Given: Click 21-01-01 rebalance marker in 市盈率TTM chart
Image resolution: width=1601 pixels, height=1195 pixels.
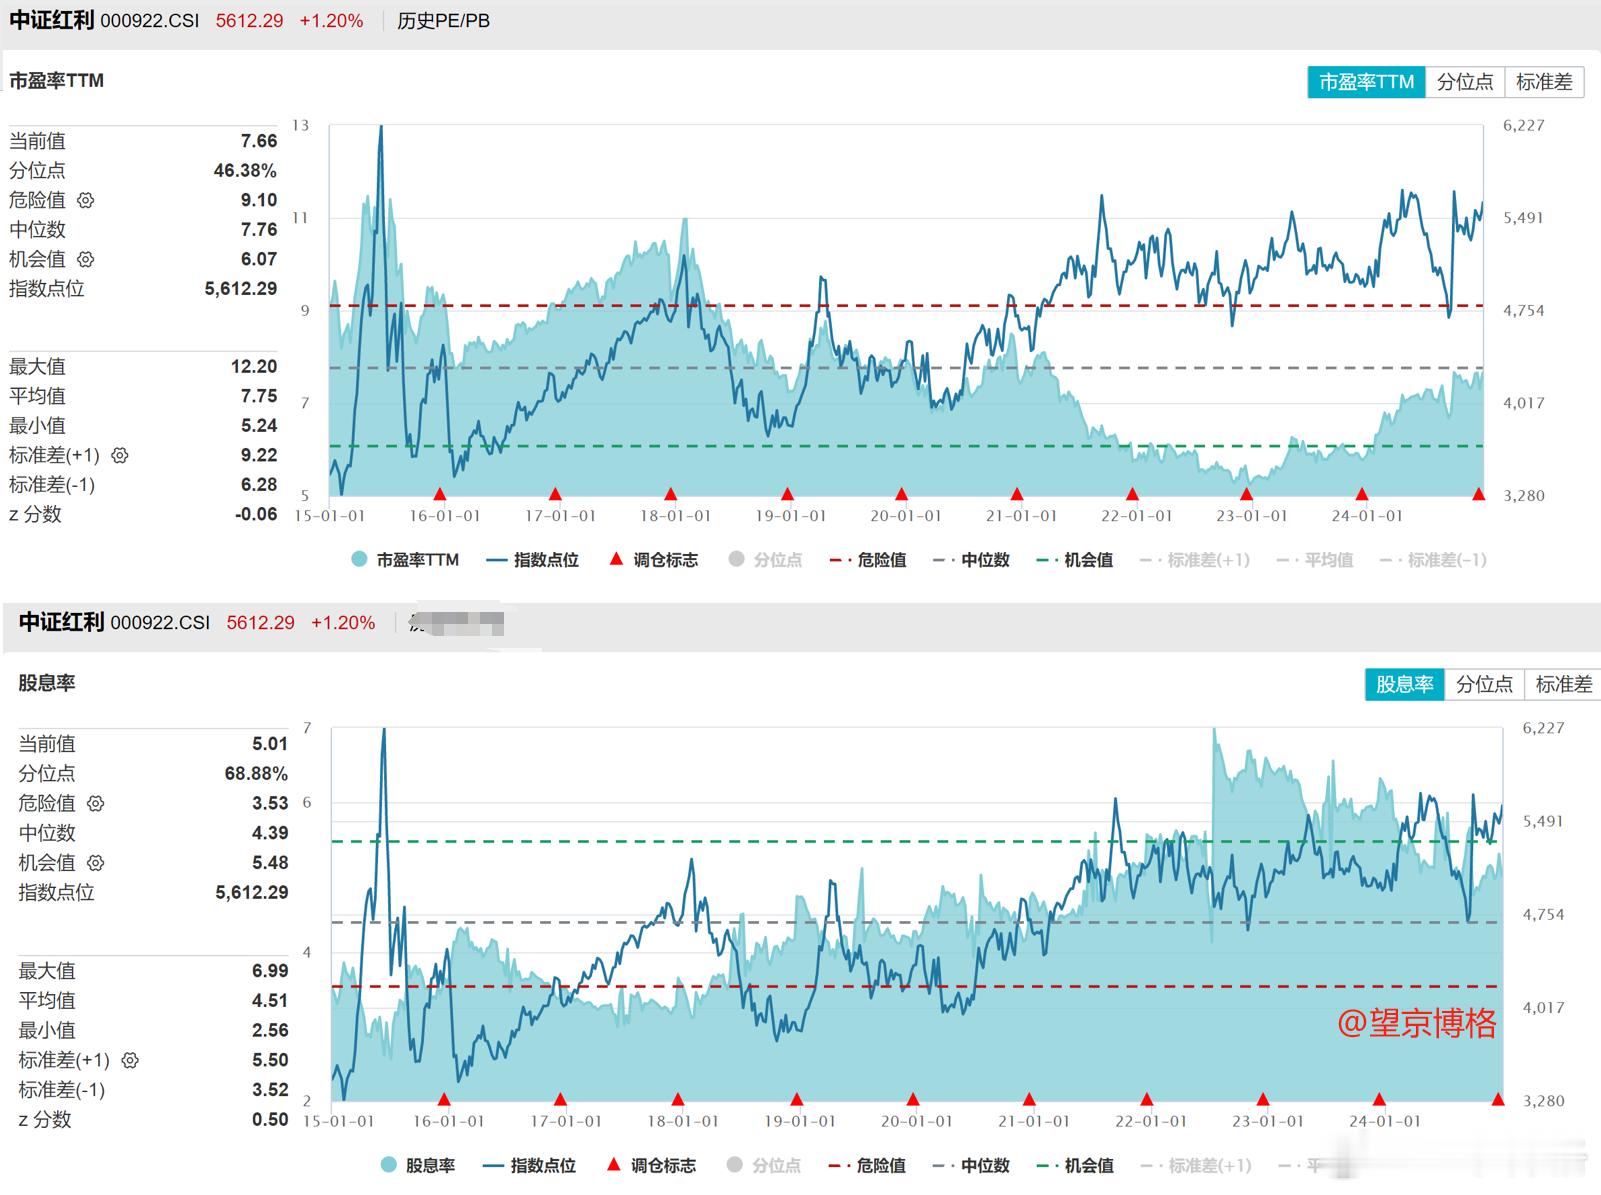Looking at the screenshot, I should pyautogui.click(x=1017, y=494).
